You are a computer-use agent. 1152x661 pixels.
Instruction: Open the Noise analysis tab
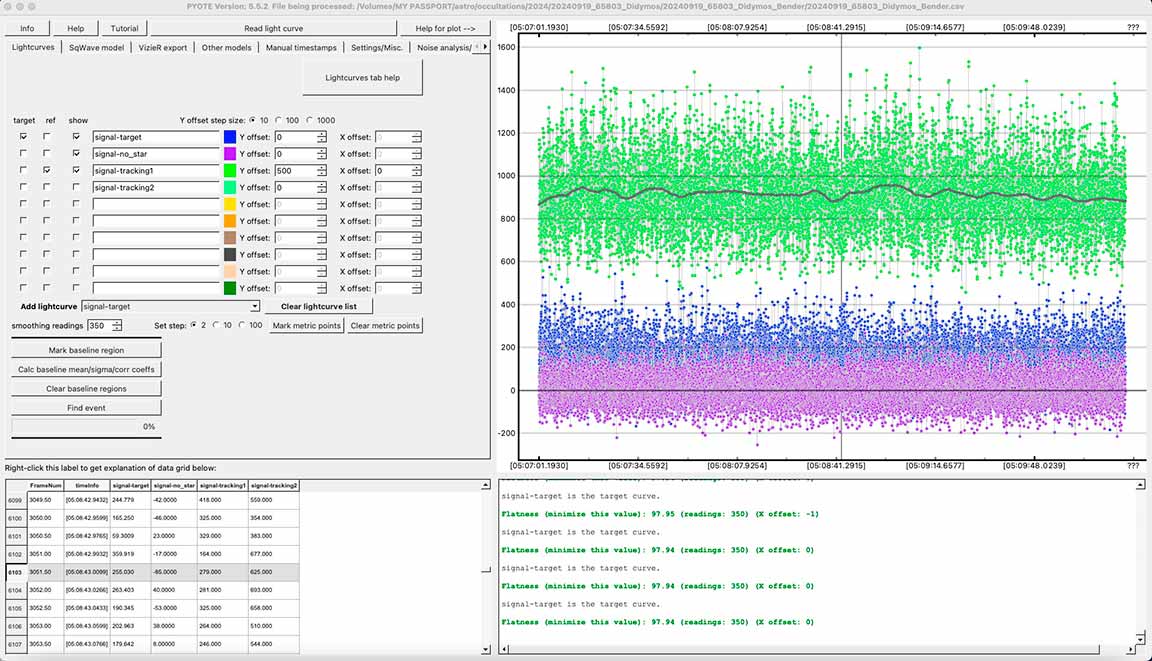pos(444,48)
